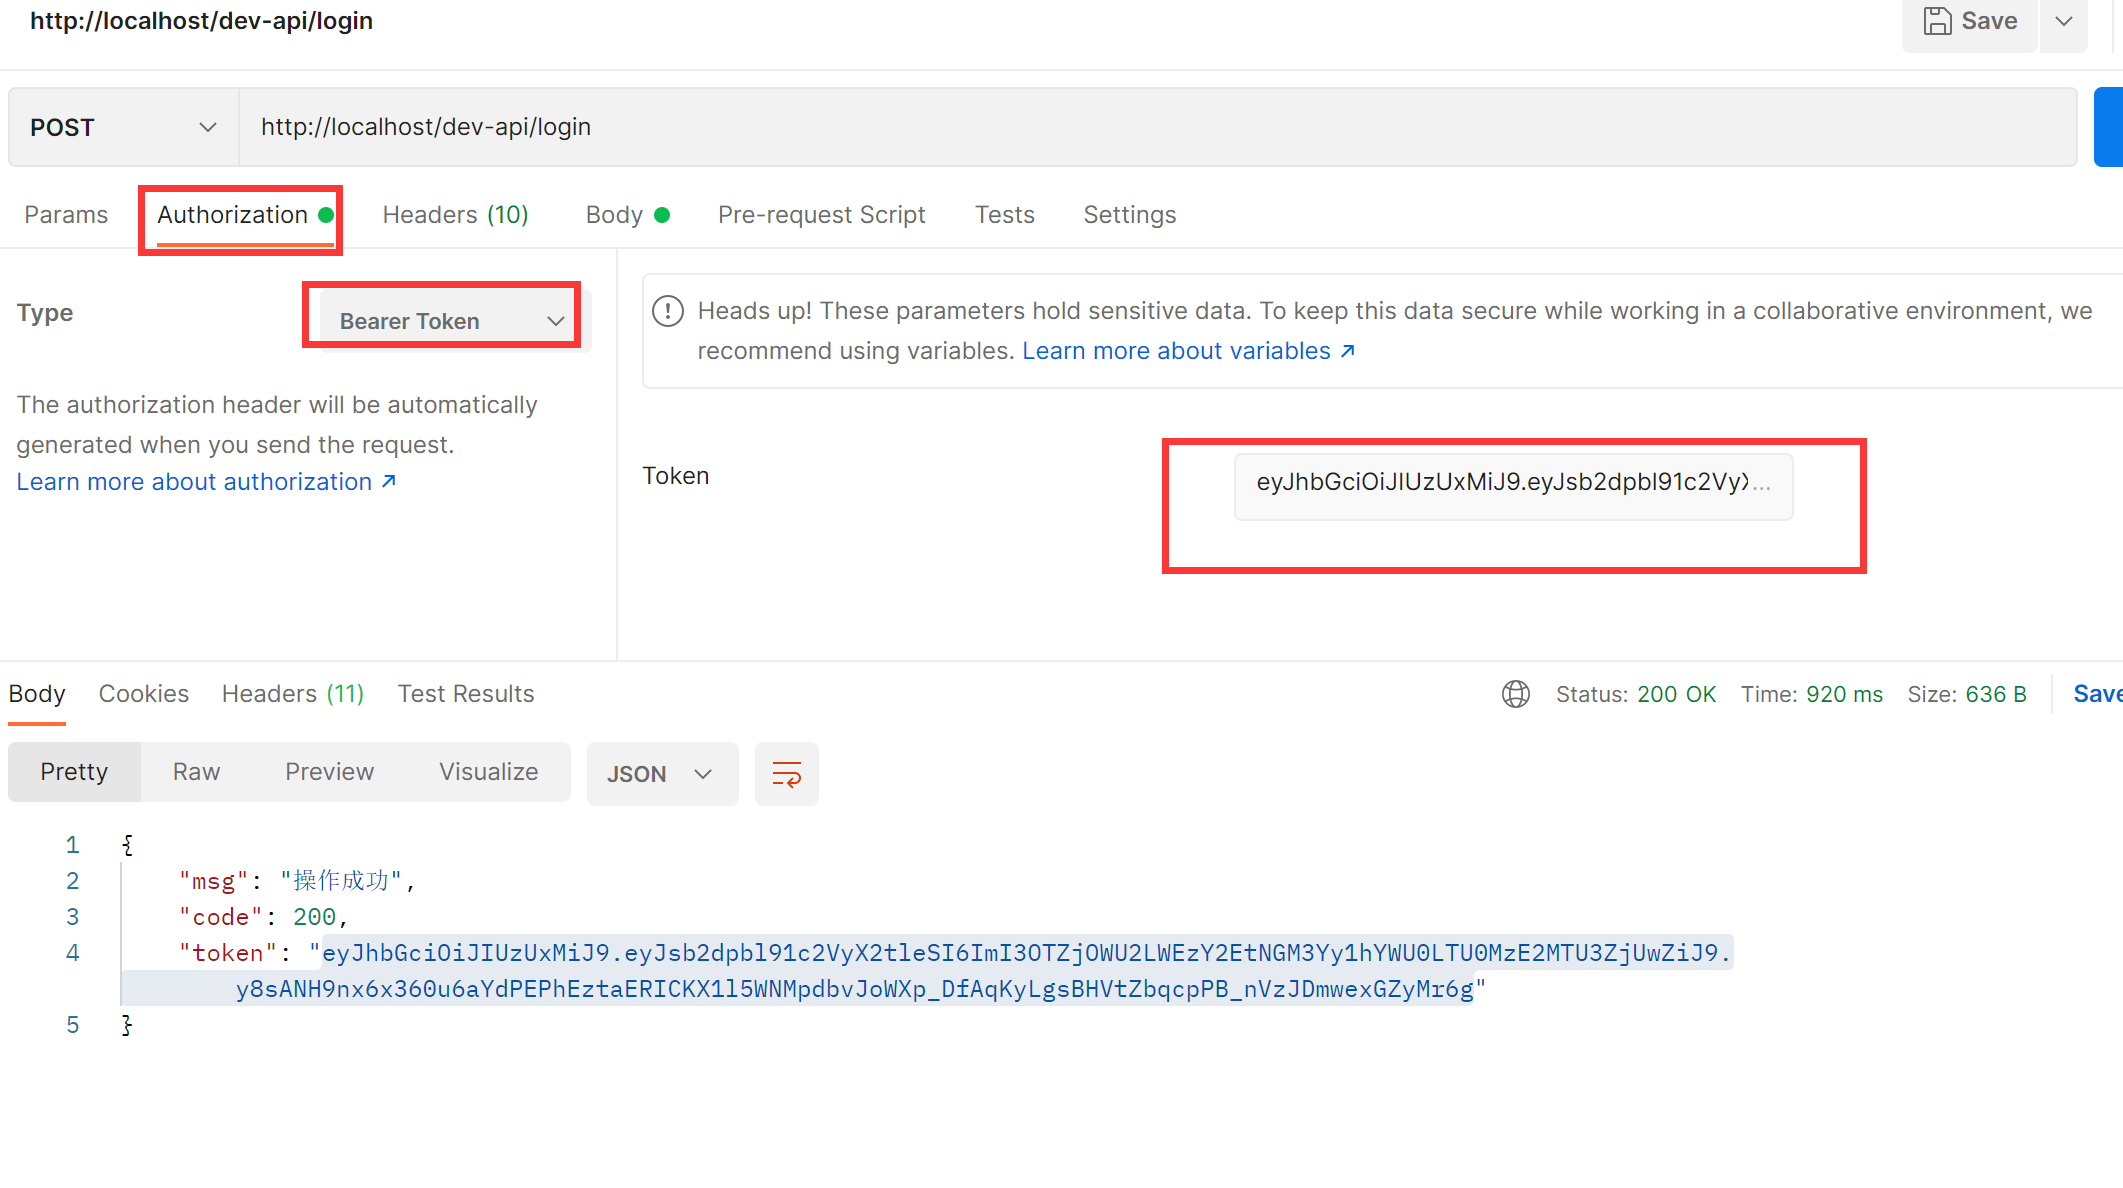Select the Tests tab

tap(1004, 215)
